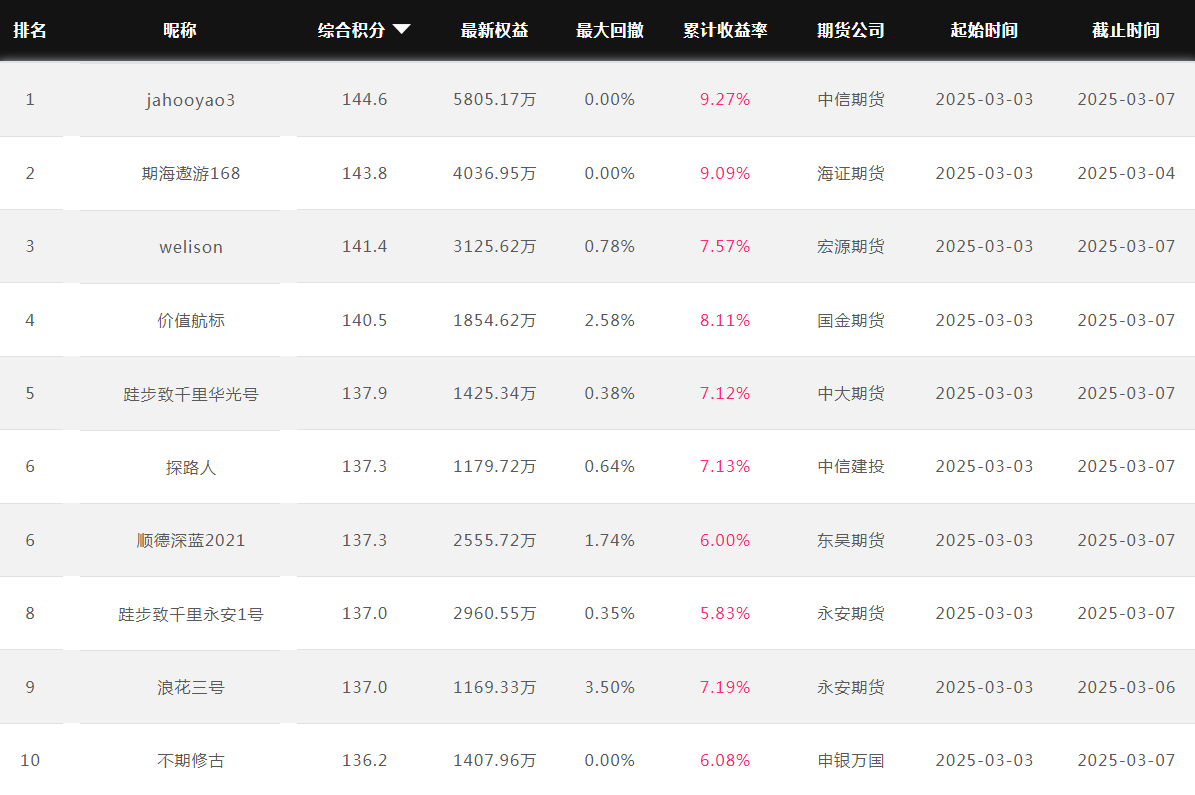Select return rate 9.09%

click(x=725, y=174)
